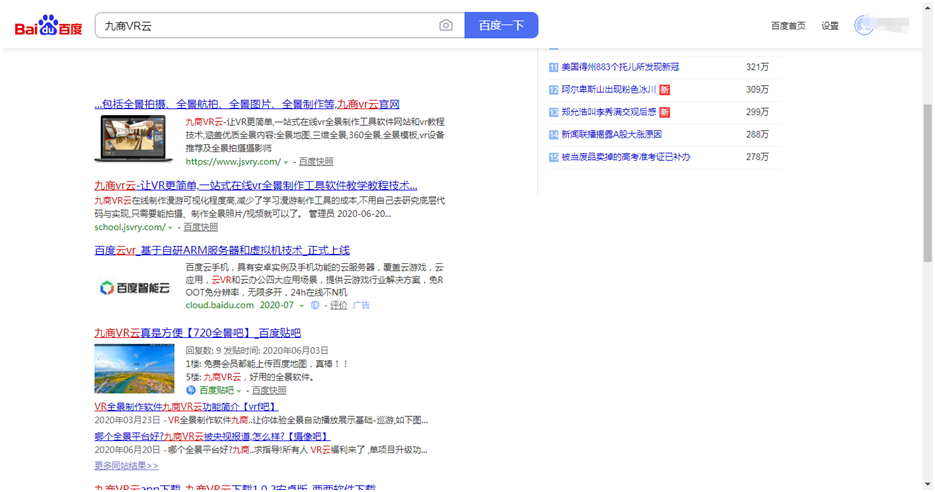Image resolution: width=935 pixels, height=492 pixels.
Task: Click rank number 11 badge
Action: click(x=553, y=67)
